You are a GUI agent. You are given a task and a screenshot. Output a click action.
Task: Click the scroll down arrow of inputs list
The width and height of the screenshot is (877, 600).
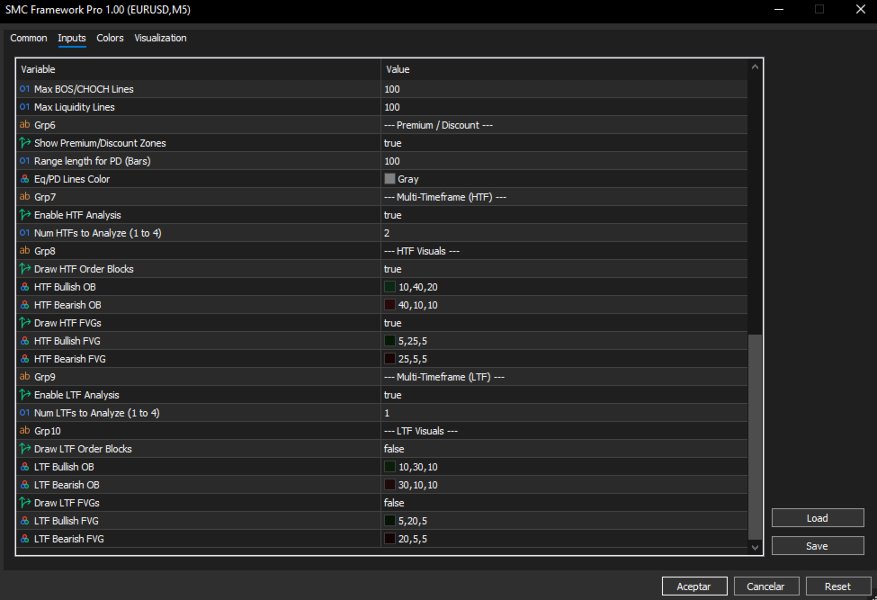[x=755, y=547]
